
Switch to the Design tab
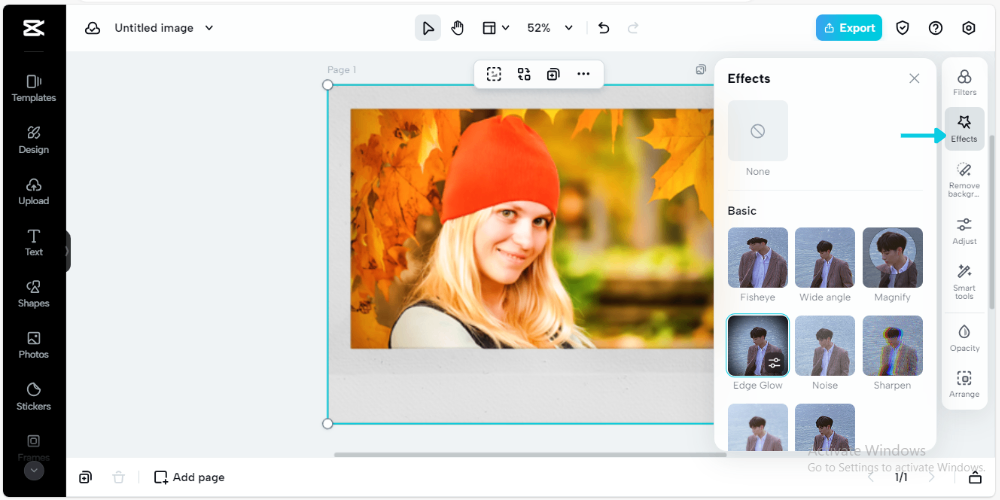pyautogui.click(x=33, y=139)
